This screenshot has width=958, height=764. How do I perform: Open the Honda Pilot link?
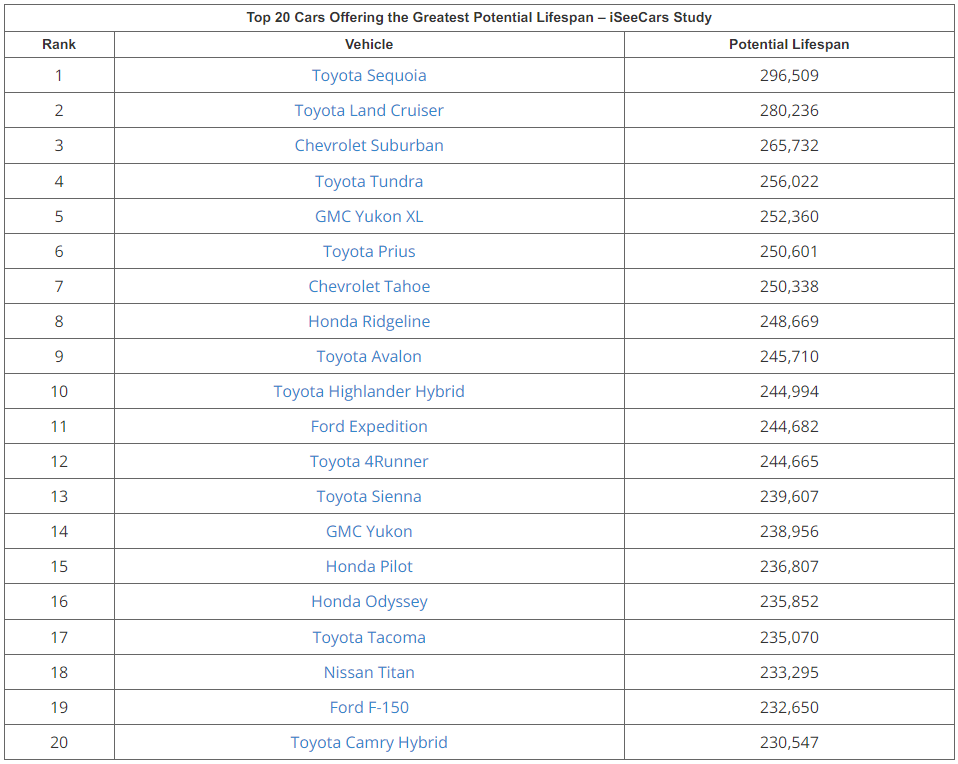pyautogui.click(x=369, y=567)
